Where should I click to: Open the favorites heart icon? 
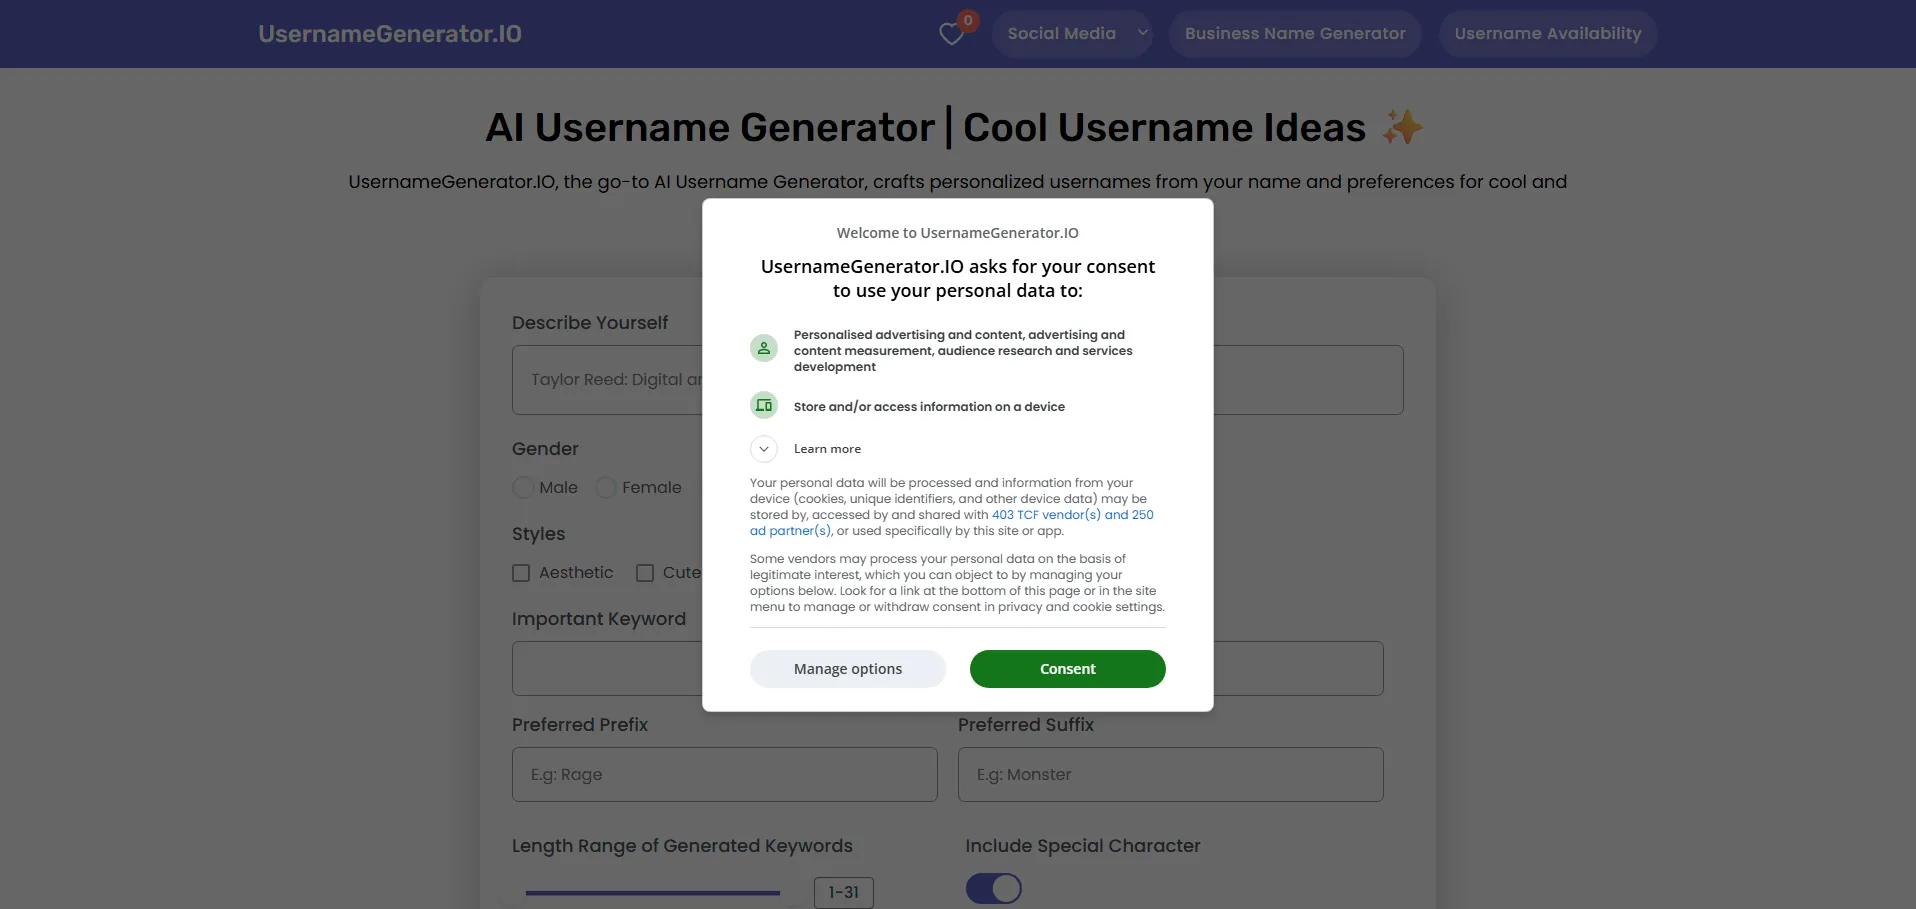pos(951,34)
